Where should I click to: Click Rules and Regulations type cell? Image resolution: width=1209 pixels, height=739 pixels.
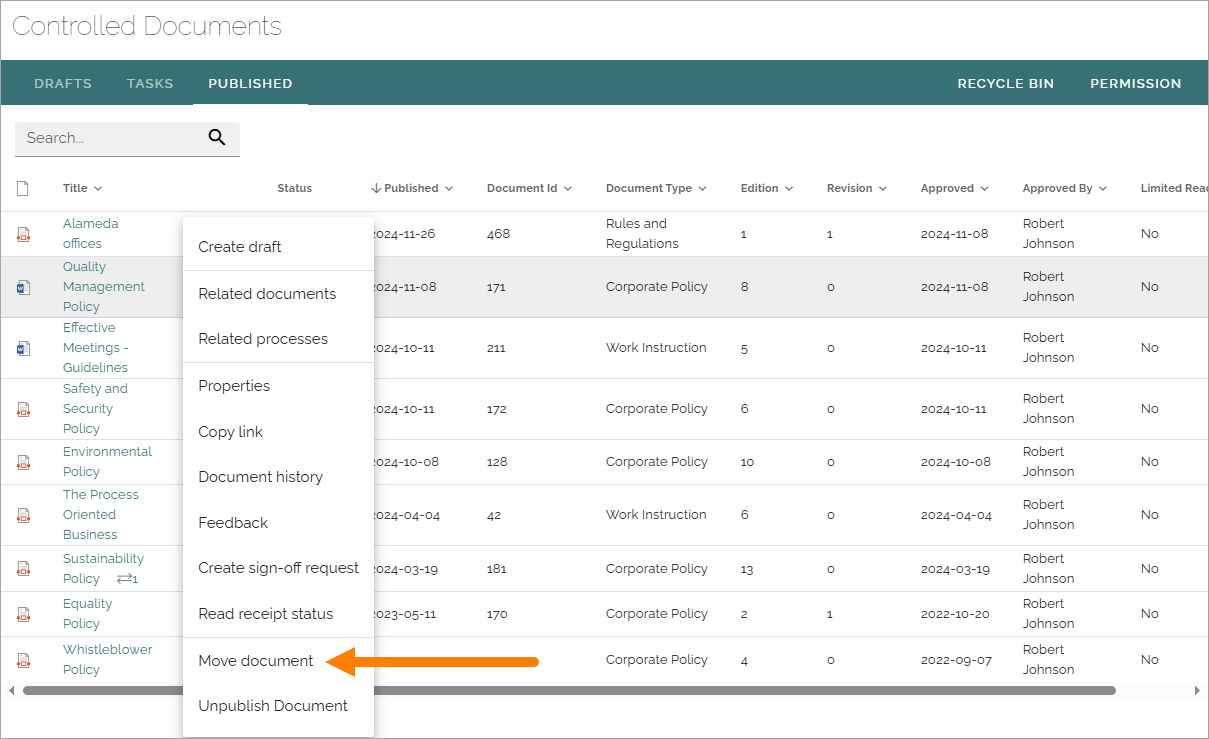pyautogui.click(x=642, y=234)
